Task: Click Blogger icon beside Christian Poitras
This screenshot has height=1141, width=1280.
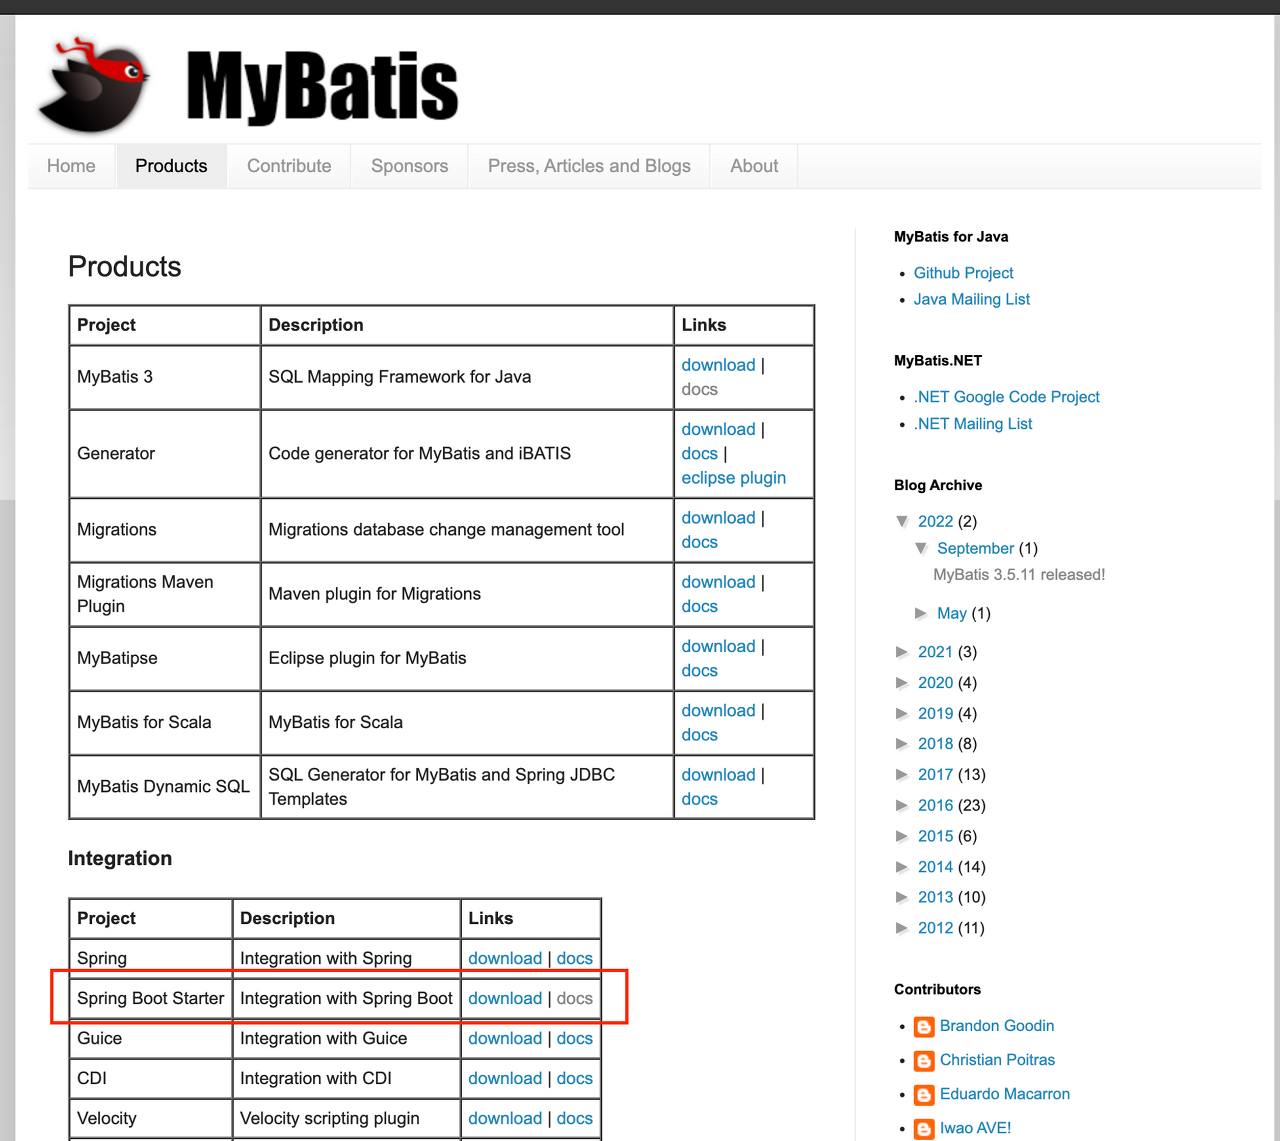Action: pyautogui.click(x=924, y=1061)
